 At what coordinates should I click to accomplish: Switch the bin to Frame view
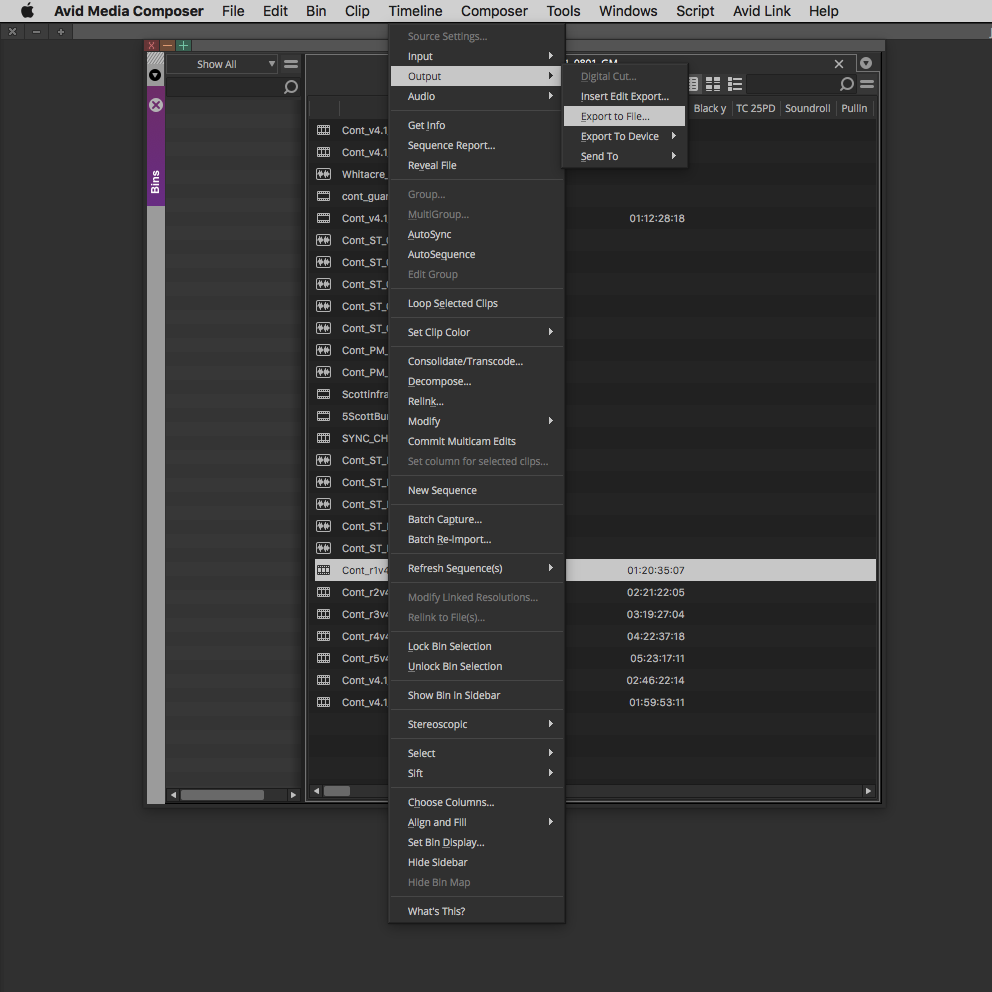click(713, 84)
